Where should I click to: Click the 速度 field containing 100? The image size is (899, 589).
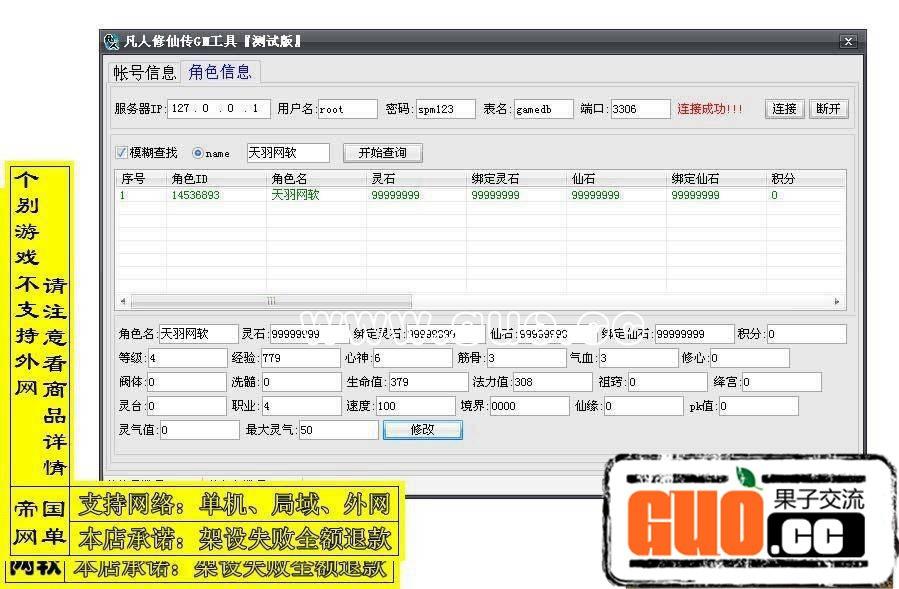(416, 406)
